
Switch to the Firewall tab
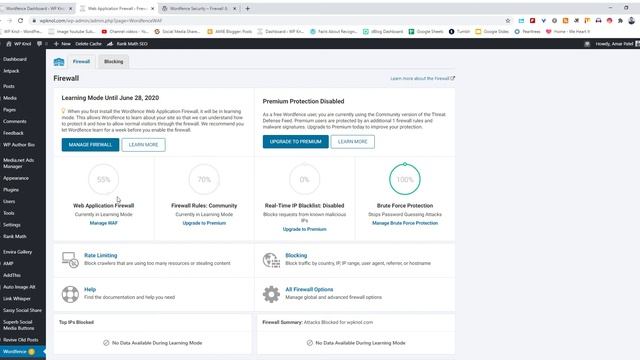[x=81, y=62]
